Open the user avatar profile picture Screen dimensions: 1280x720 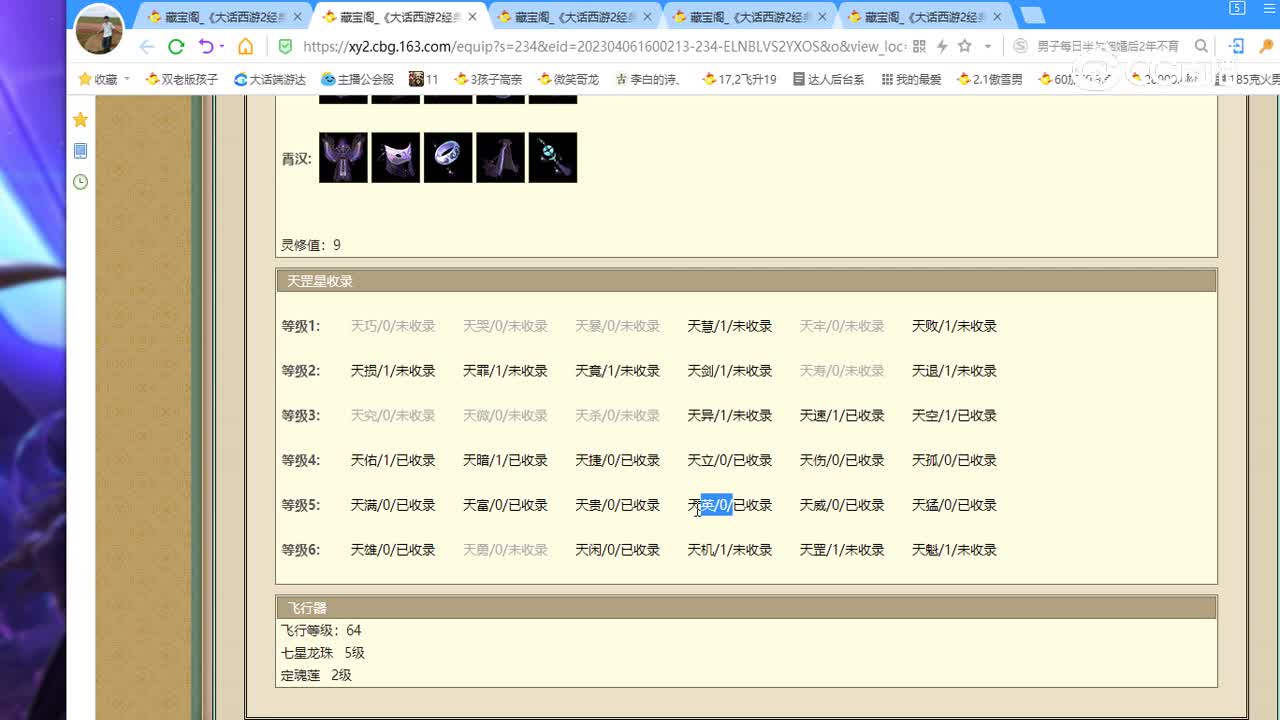pyautogui.click(x=99, y=29)
